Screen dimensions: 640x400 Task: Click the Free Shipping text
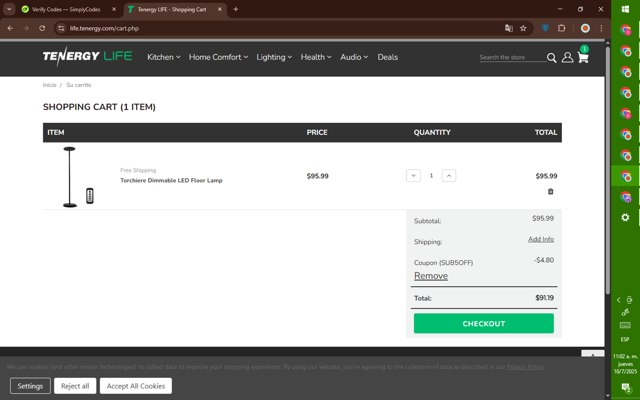click(x=138, y=170)
